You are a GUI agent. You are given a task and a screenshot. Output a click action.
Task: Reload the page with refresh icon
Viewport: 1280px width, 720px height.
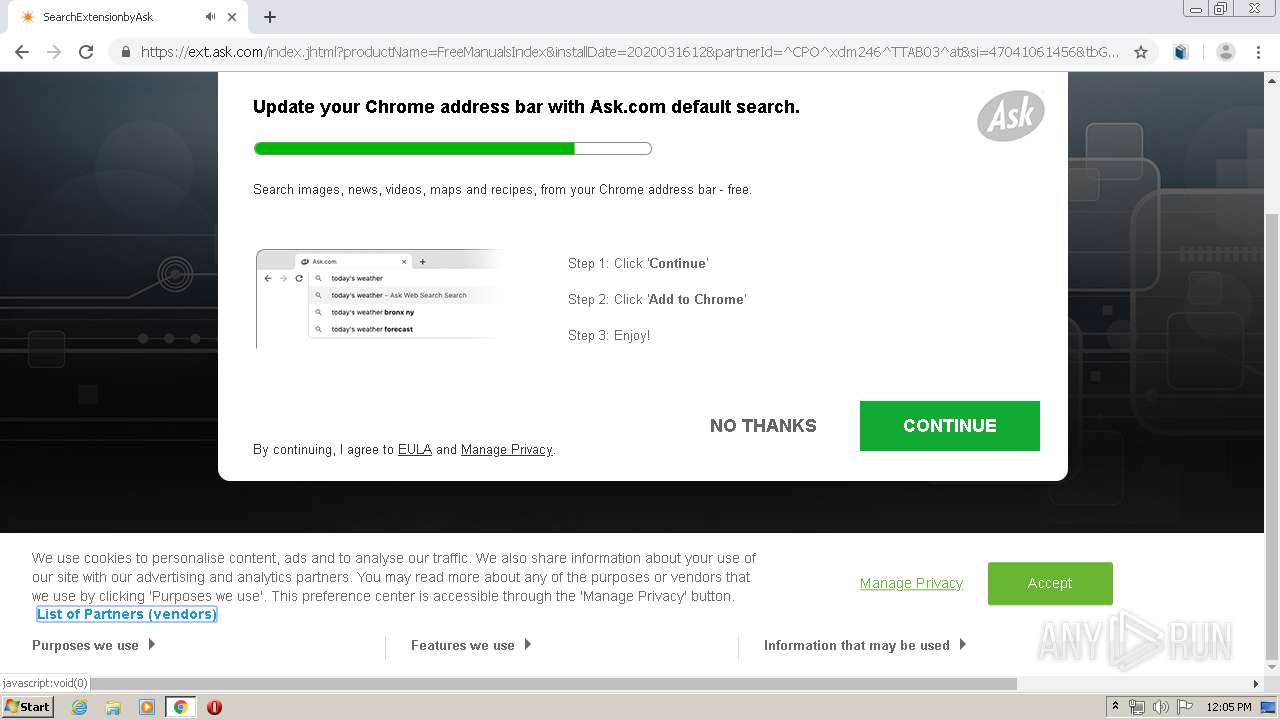click(86, 52)
